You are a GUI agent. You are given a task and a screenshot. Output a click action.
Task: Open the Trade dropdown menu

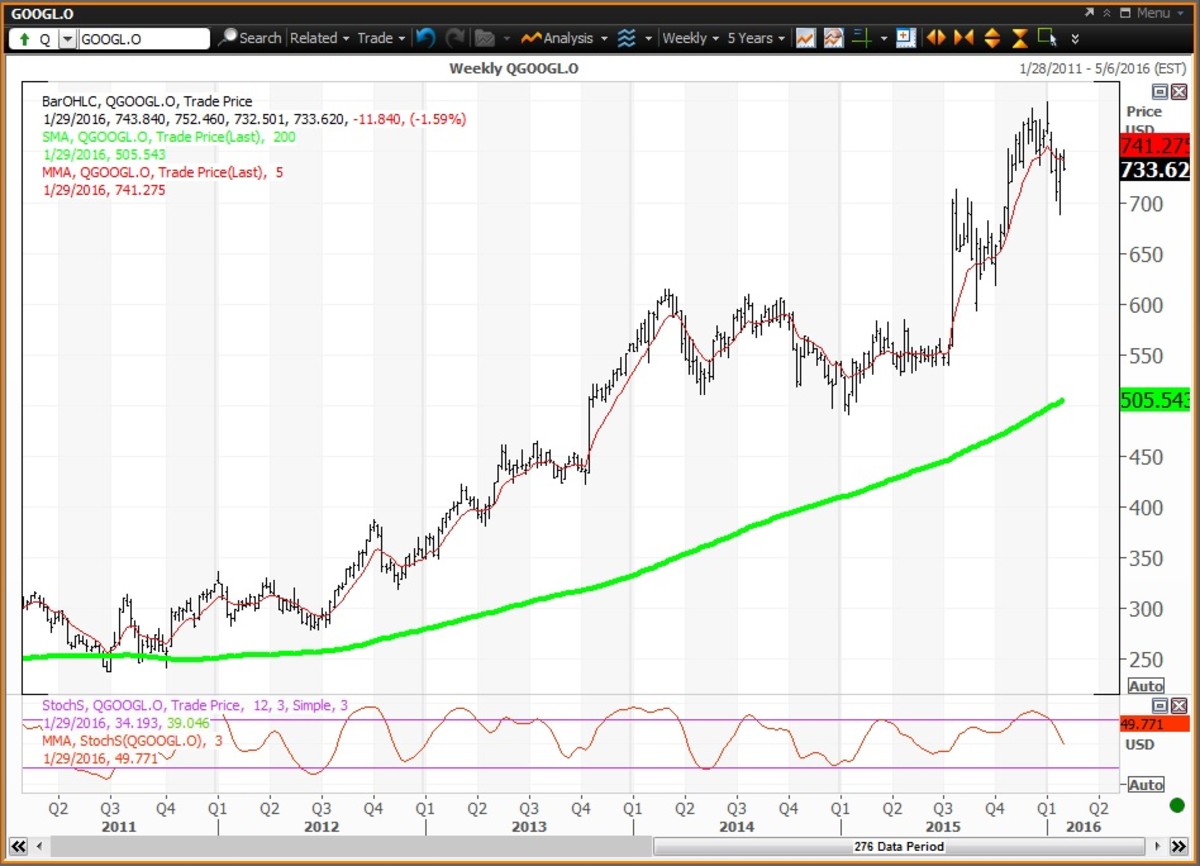[381, 38]
